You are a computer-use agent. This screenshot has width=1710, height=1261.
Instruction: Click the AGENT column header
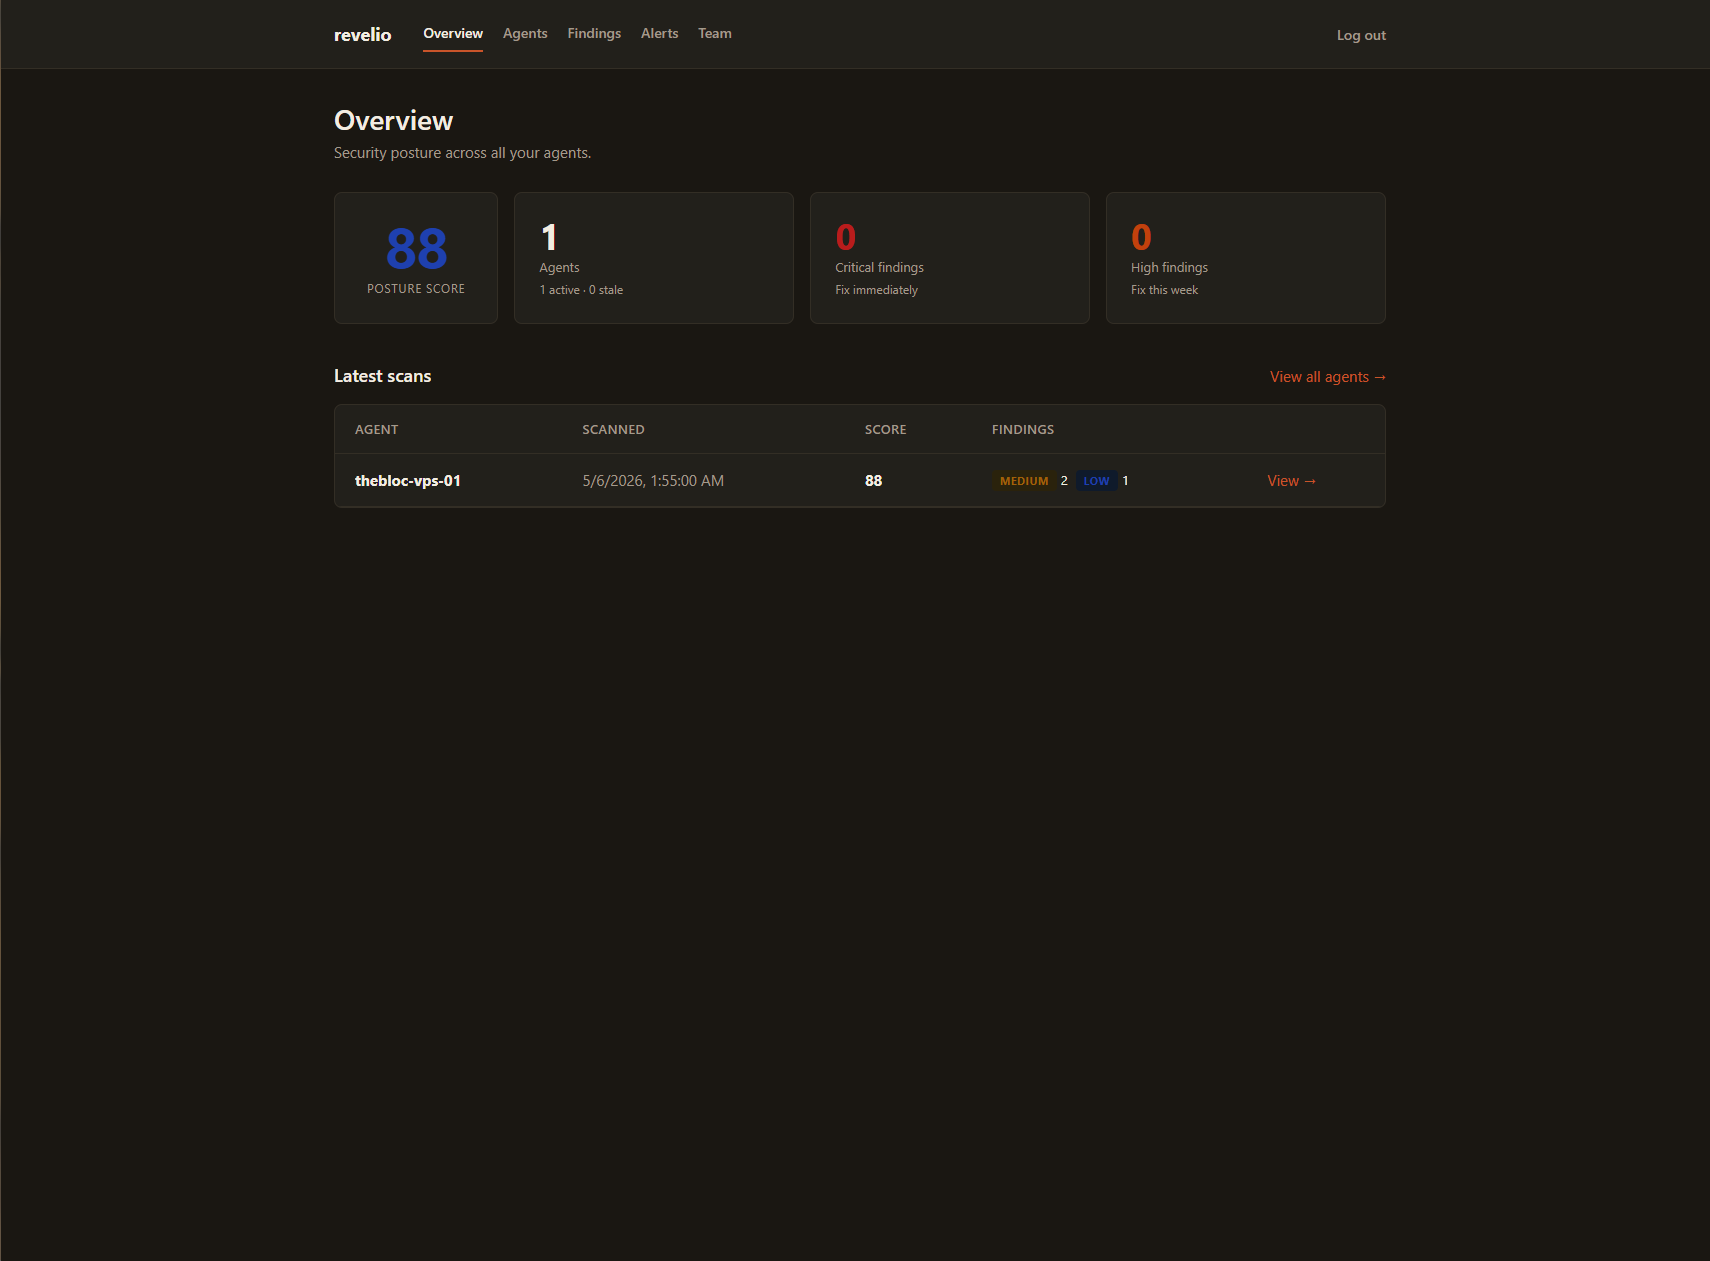(377, 430)
